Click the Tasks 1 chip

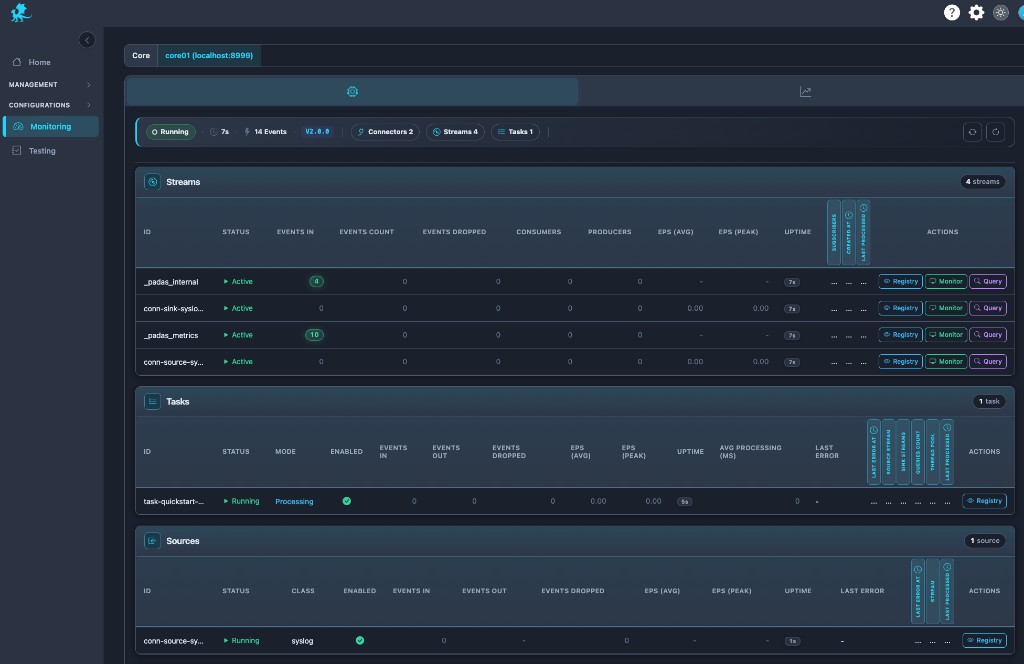coord(515,132)
